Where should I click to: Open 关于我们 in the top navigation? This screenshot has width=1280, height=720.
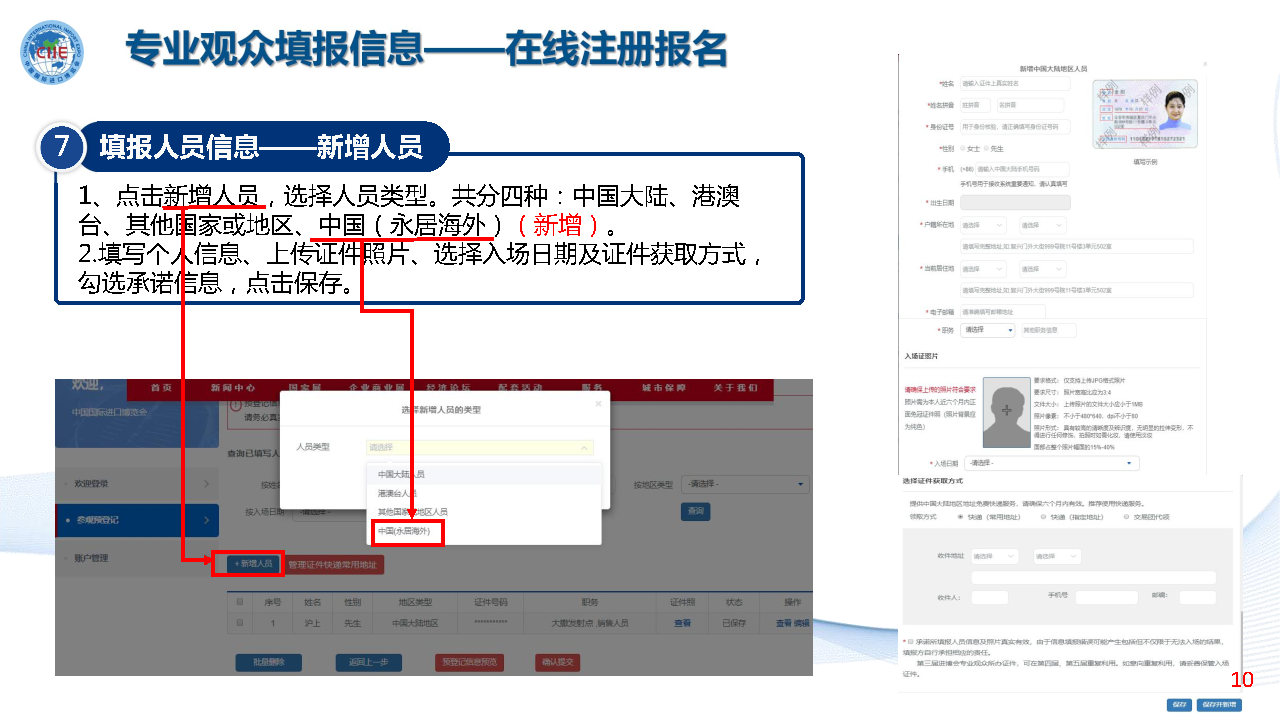click(736, 388)
